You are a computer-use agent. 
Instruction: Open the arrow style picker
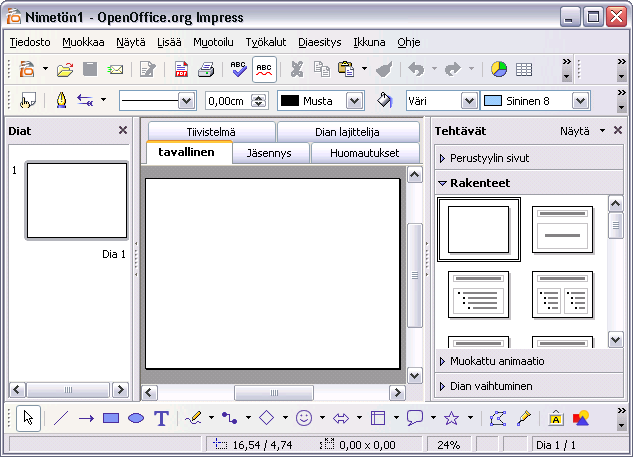pos(86,100)
